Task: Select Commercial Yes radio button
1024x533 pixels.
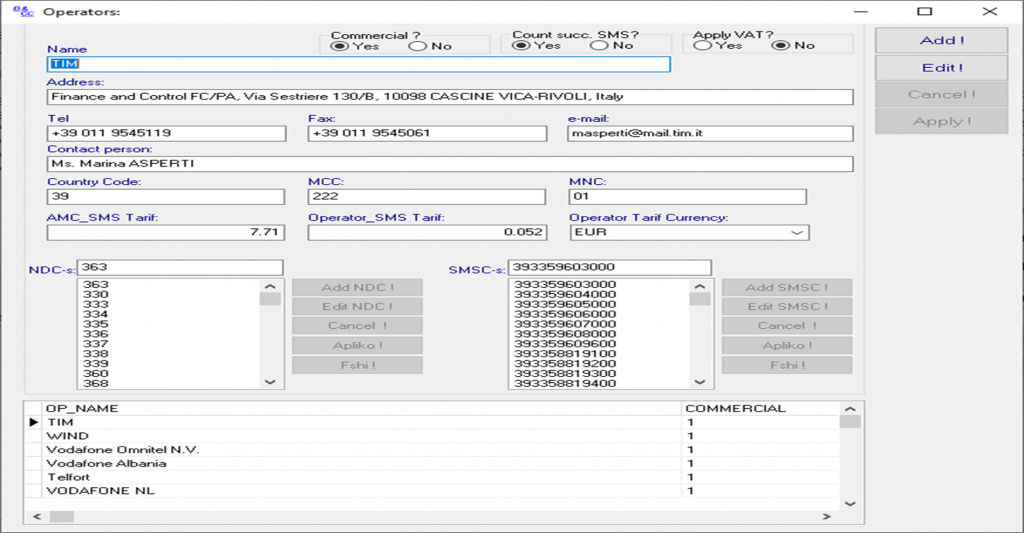Action: tap(339, 46)
